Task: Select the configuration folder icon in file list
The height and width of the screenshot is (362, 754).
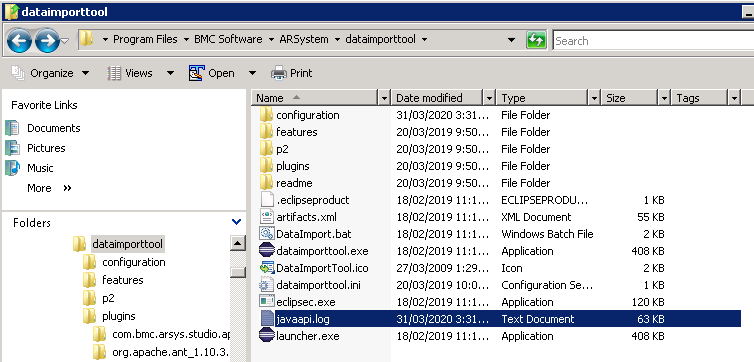Action: click(x=266, y=115)
